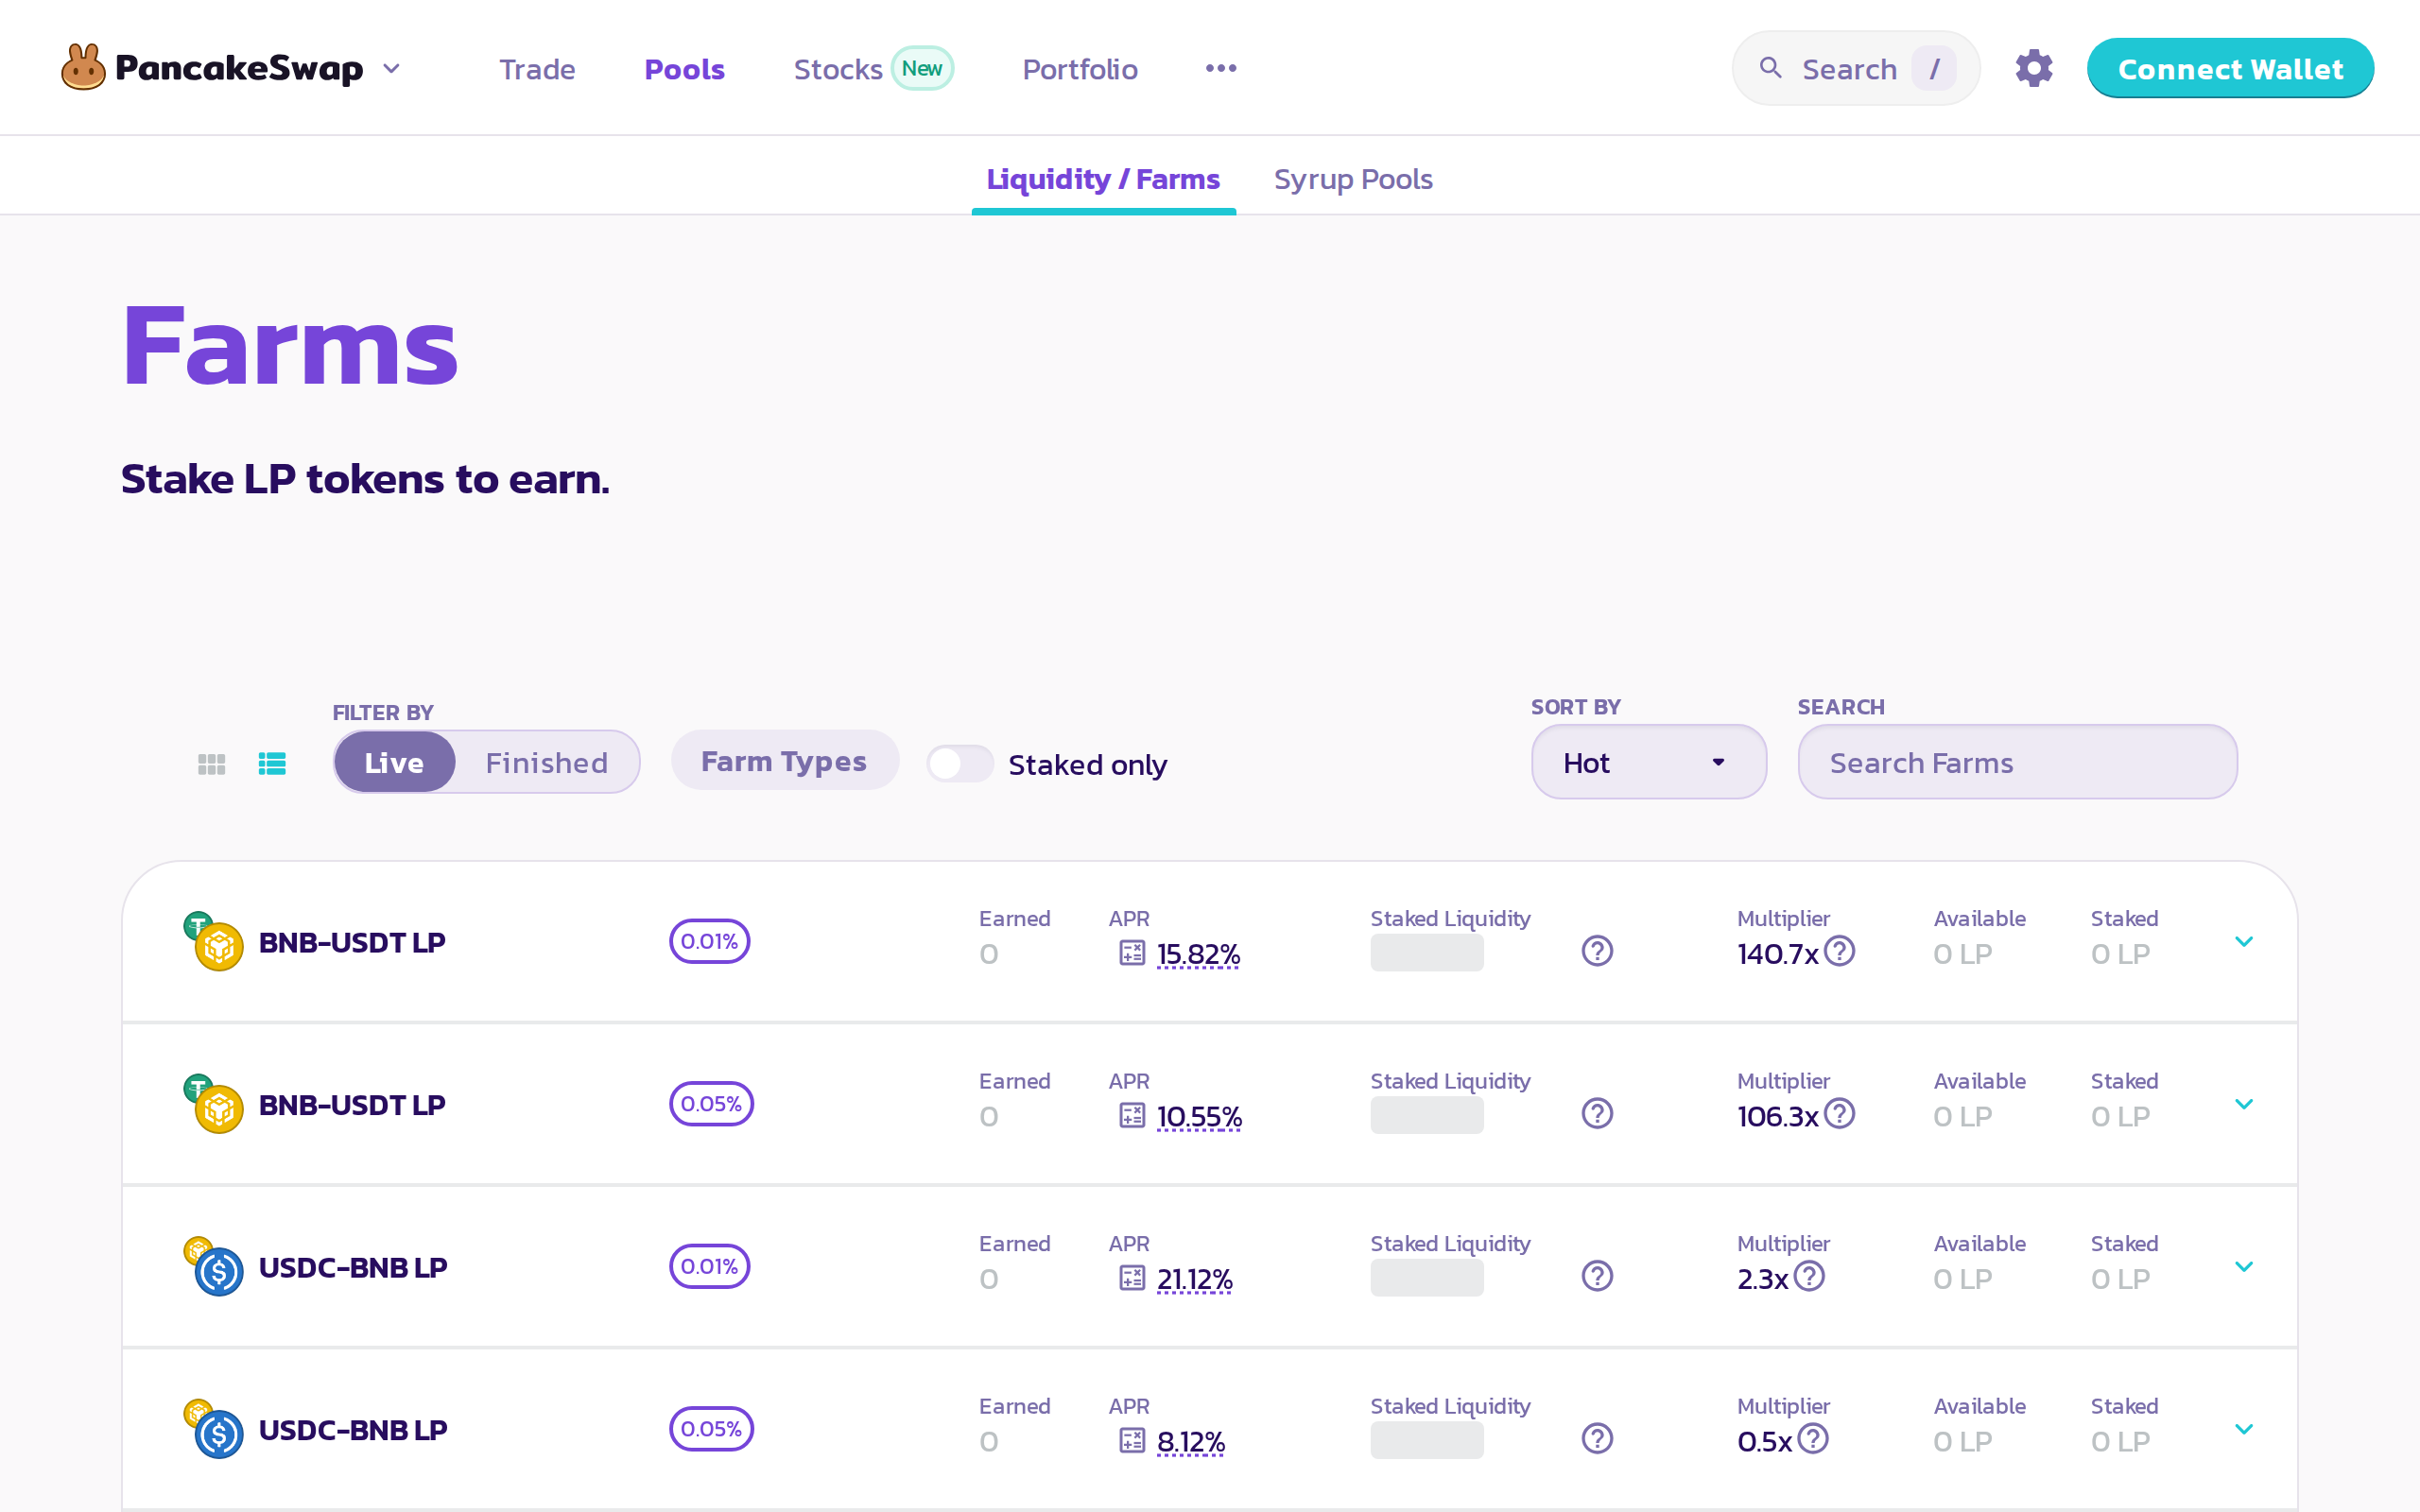Open the three-dots more menu
The image size is (2420, 1512).
pos(1220,68)
